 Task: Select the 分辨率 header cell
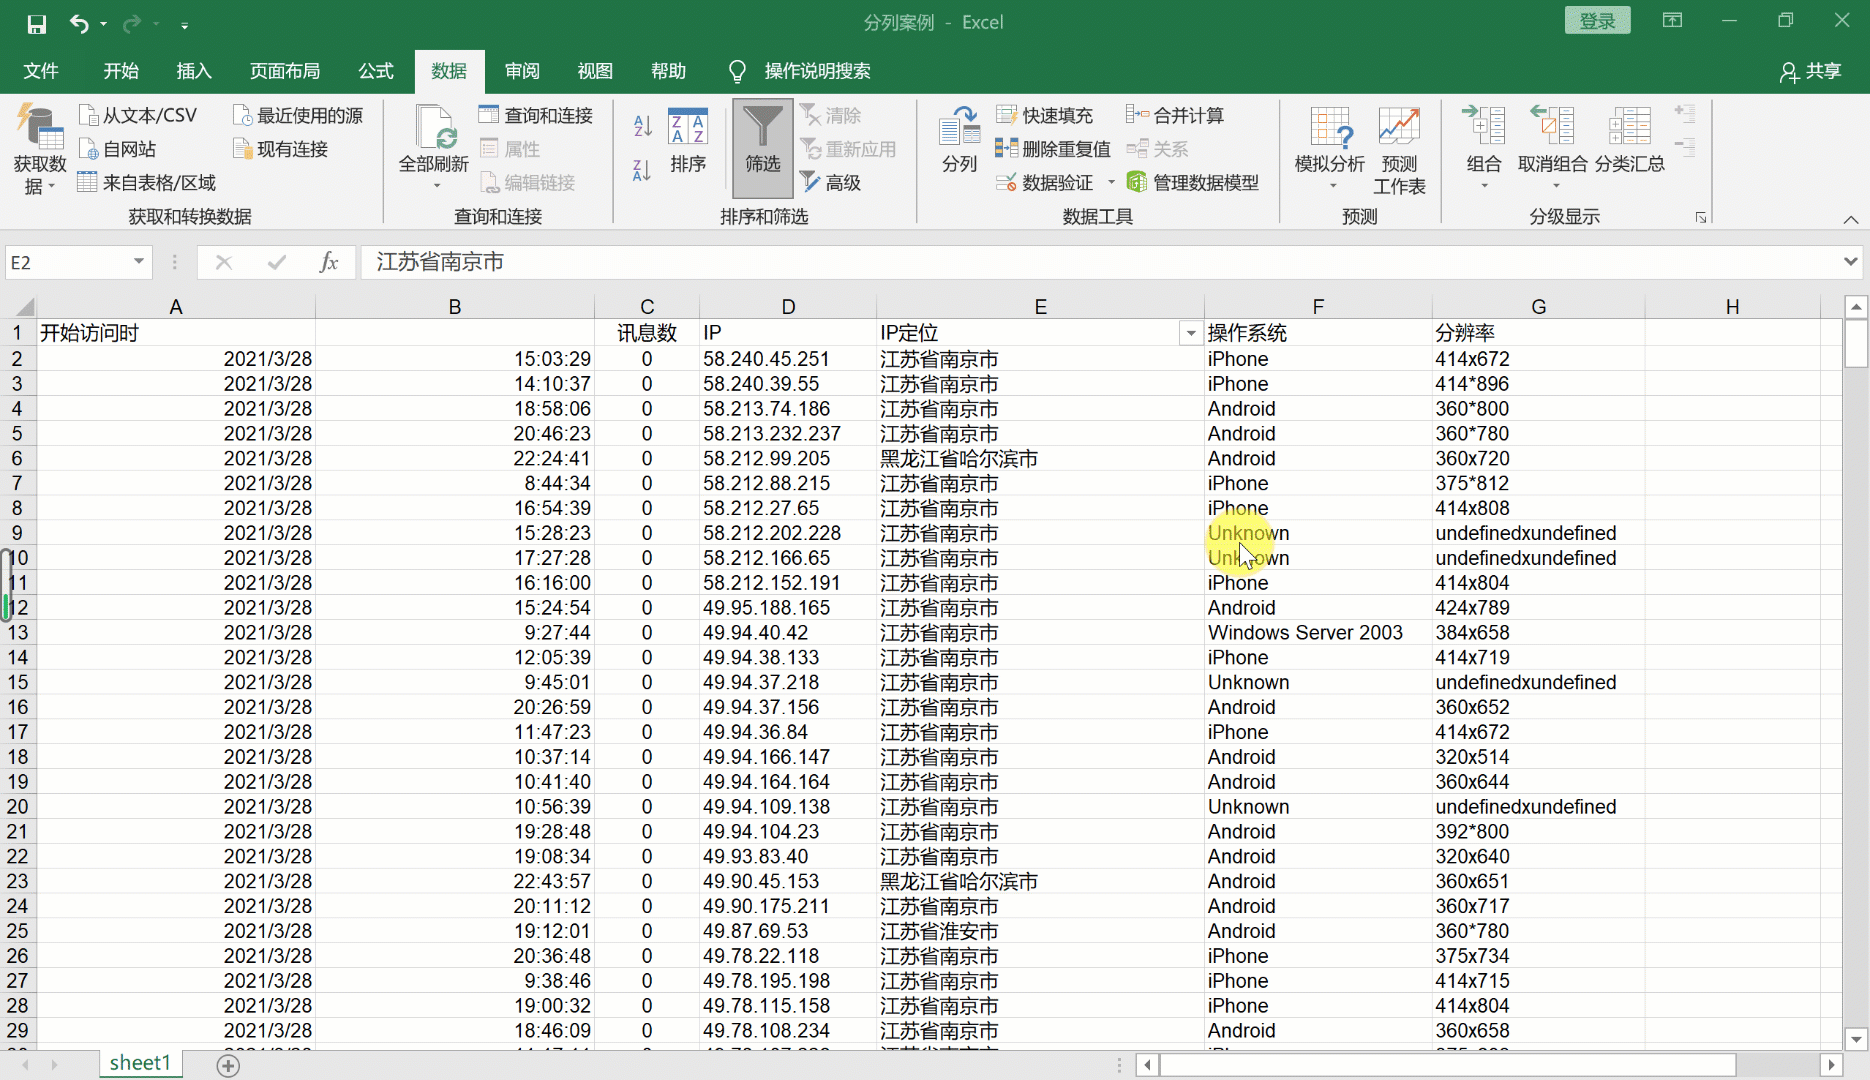point(1538,334)
